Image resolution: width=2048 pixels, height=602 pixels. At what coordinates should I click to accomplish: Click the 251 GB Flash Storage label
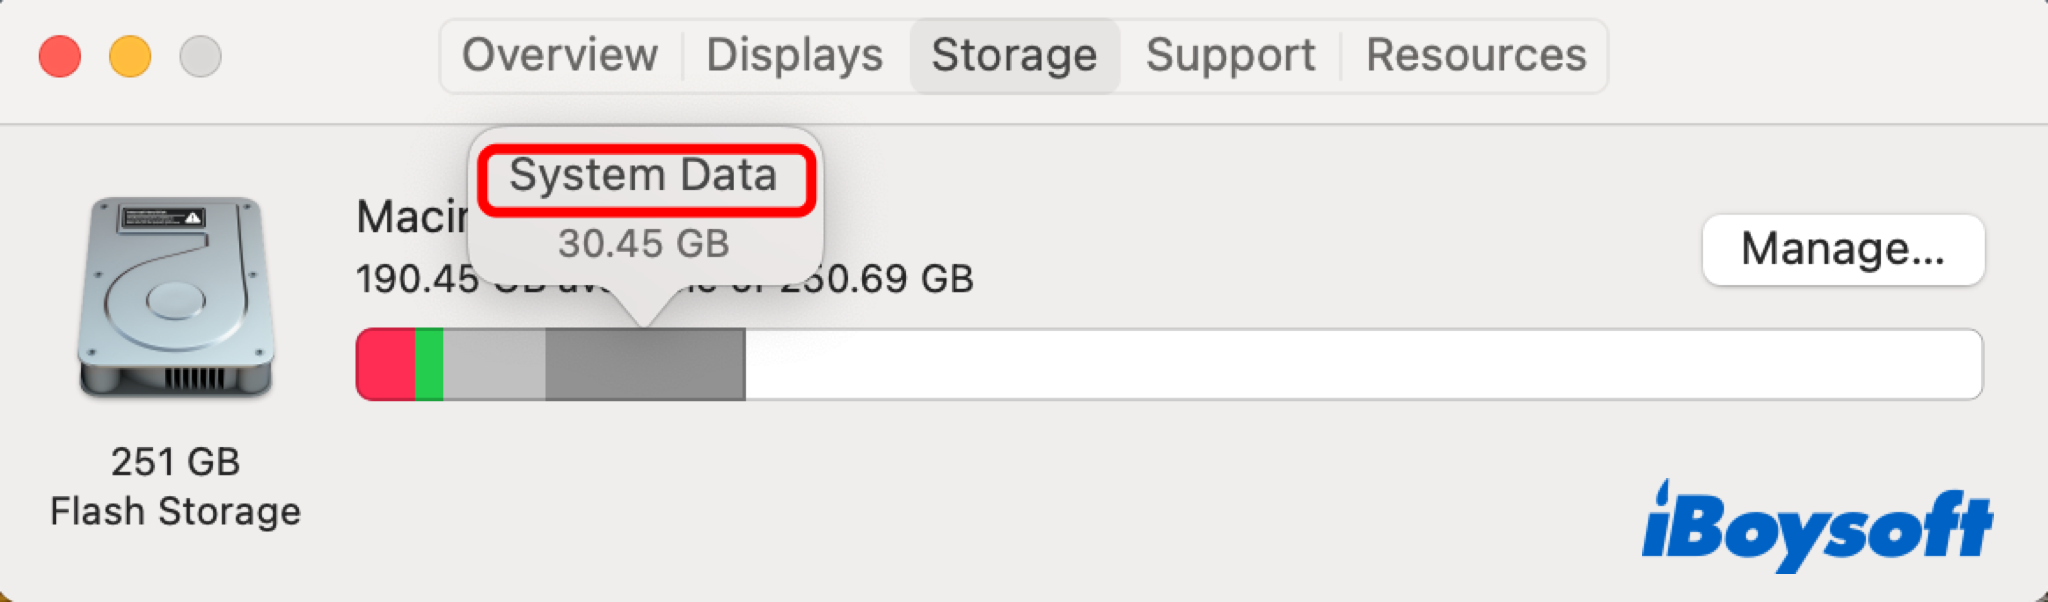pos(175,487)
